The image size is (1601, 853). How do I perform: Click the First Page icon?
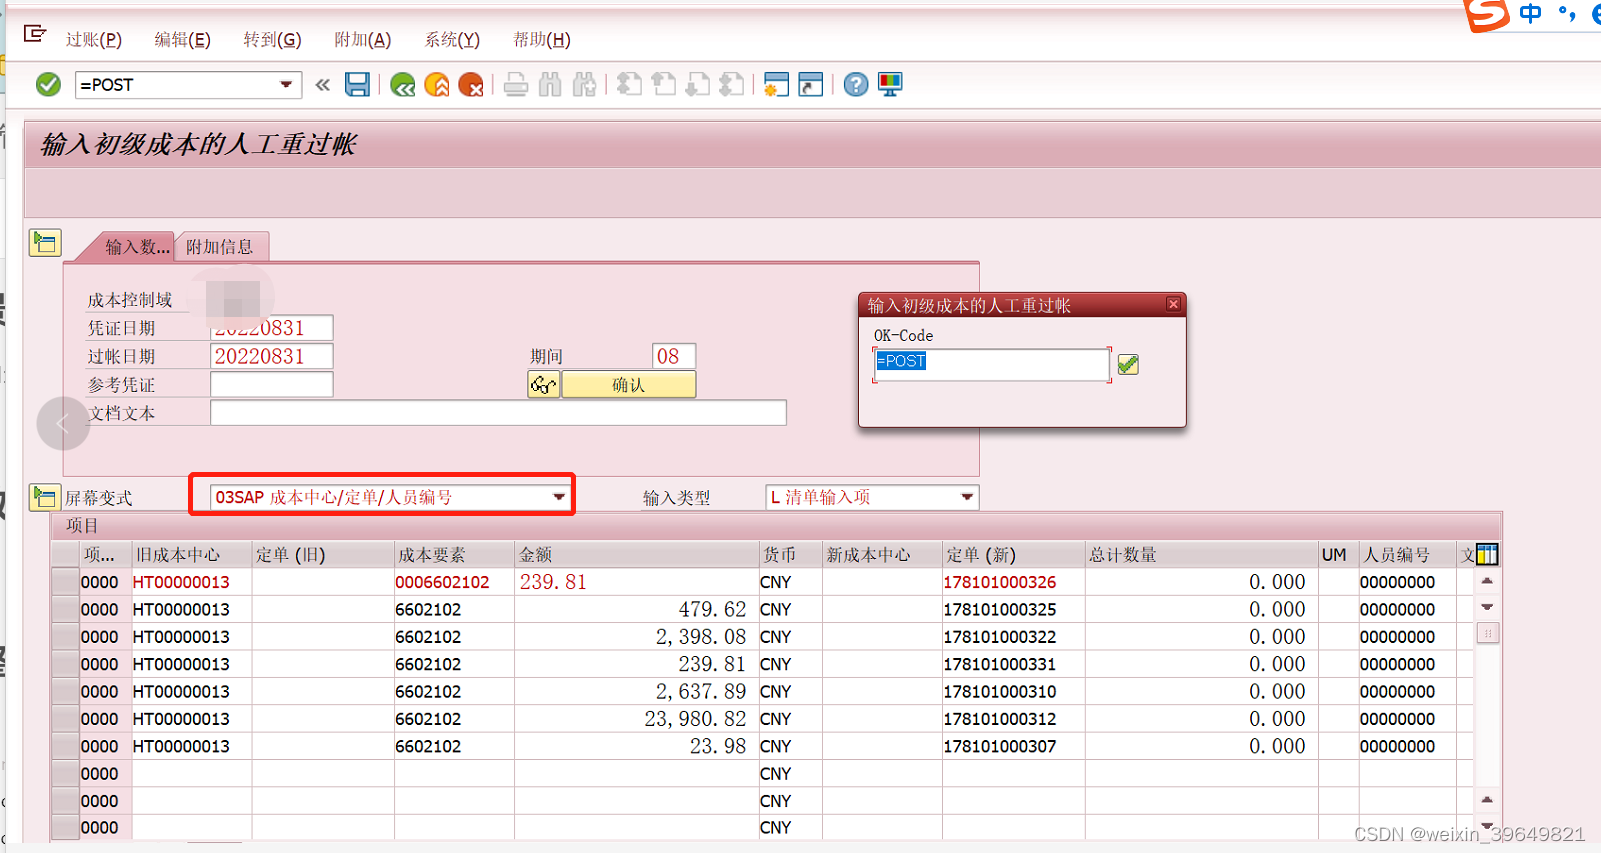pos(629,85)
